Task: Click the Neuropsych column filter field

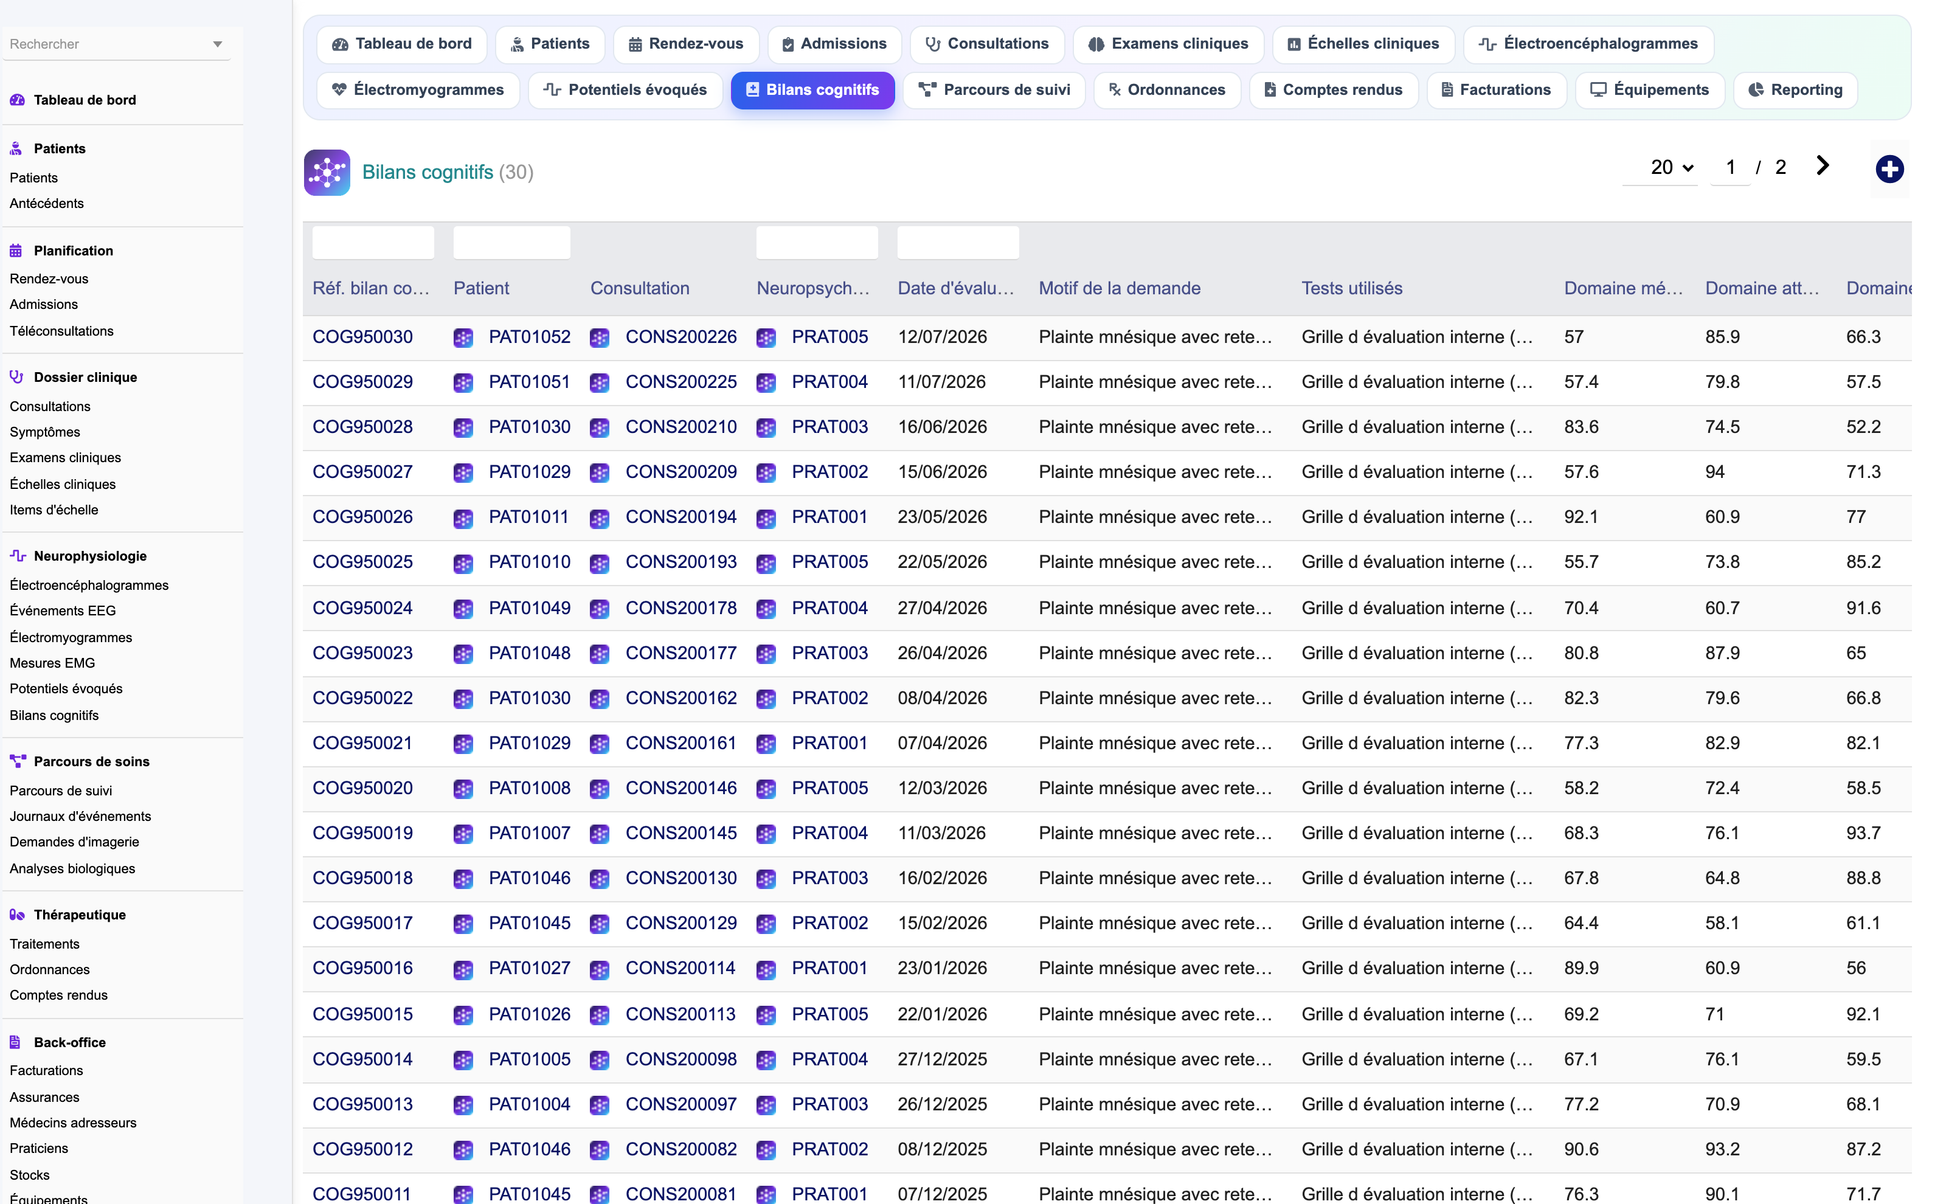Action: point(817,243)
